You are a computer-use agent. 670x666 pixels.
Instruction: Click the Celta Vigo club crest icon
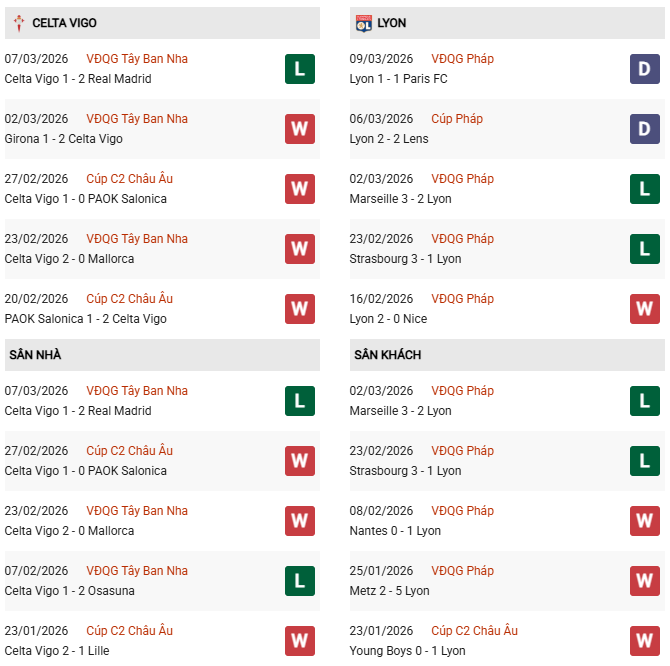(x=18, y=23)
